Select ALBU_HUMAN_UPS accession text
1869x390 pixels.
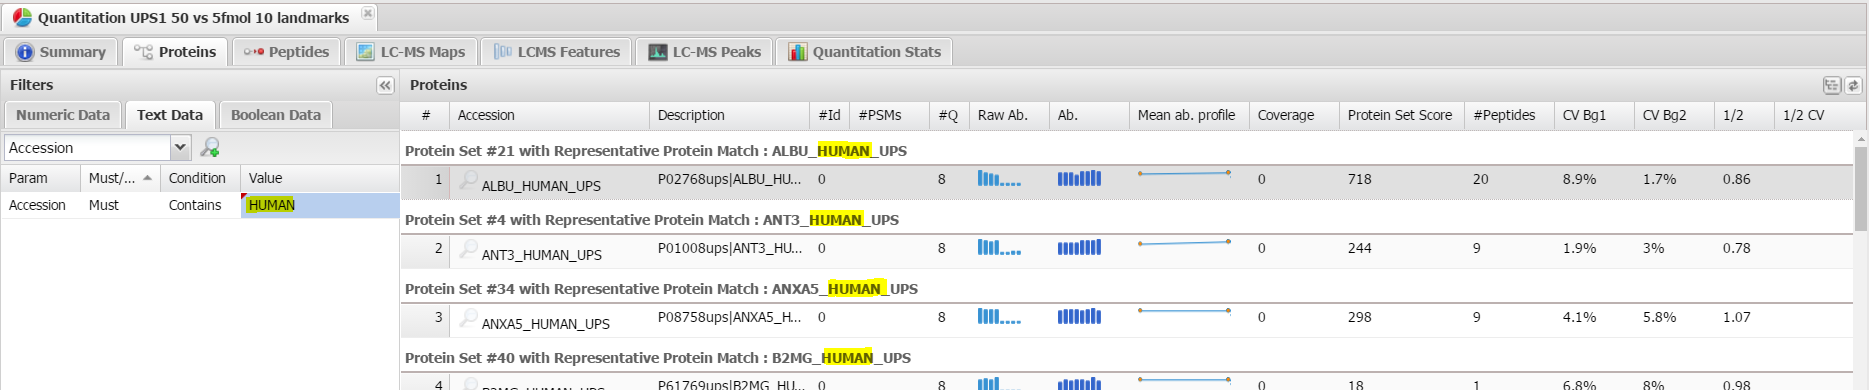(541, 186)
